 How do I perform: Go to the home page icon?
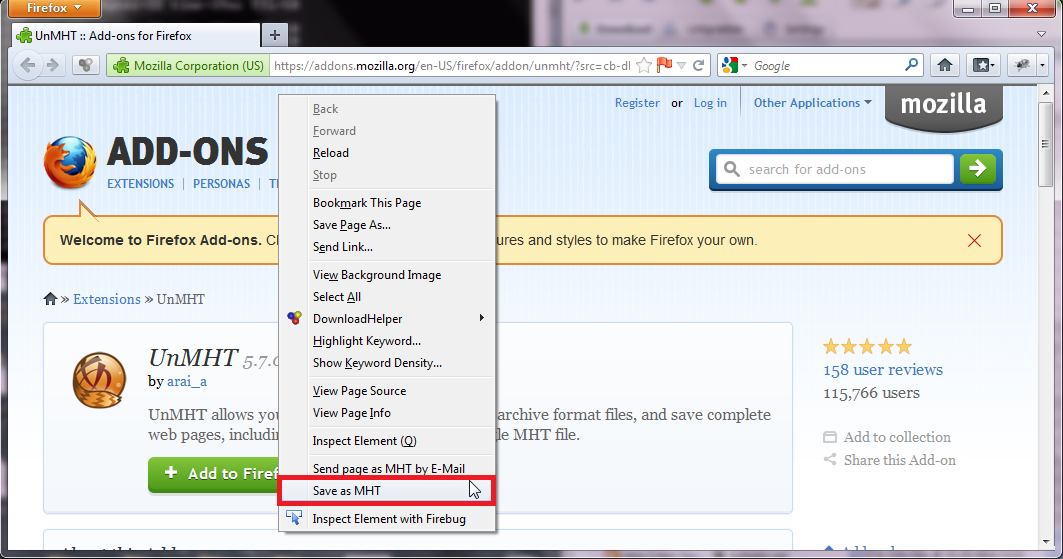tap(944, 66)
